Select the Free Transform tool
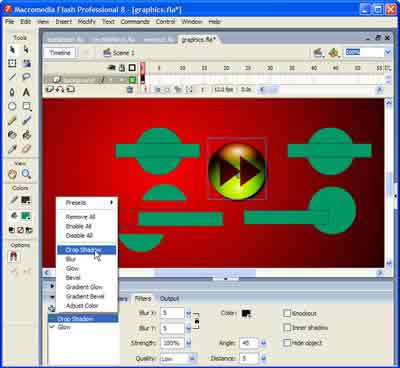The height and width of the screenshot is (368, 400). pos(12,63)
